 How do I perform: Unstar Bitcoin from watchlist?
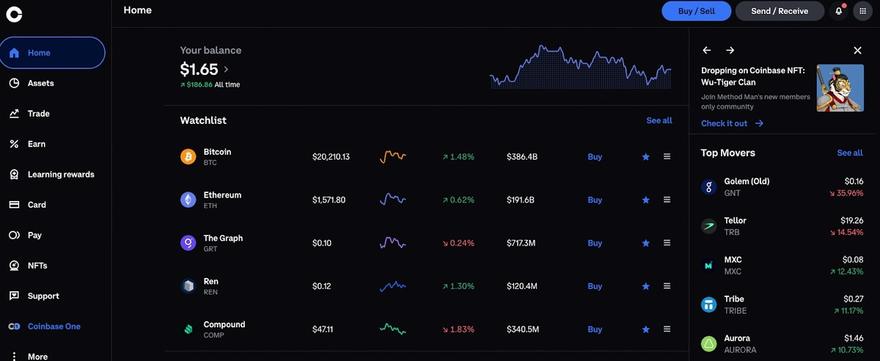click(646, 157)
